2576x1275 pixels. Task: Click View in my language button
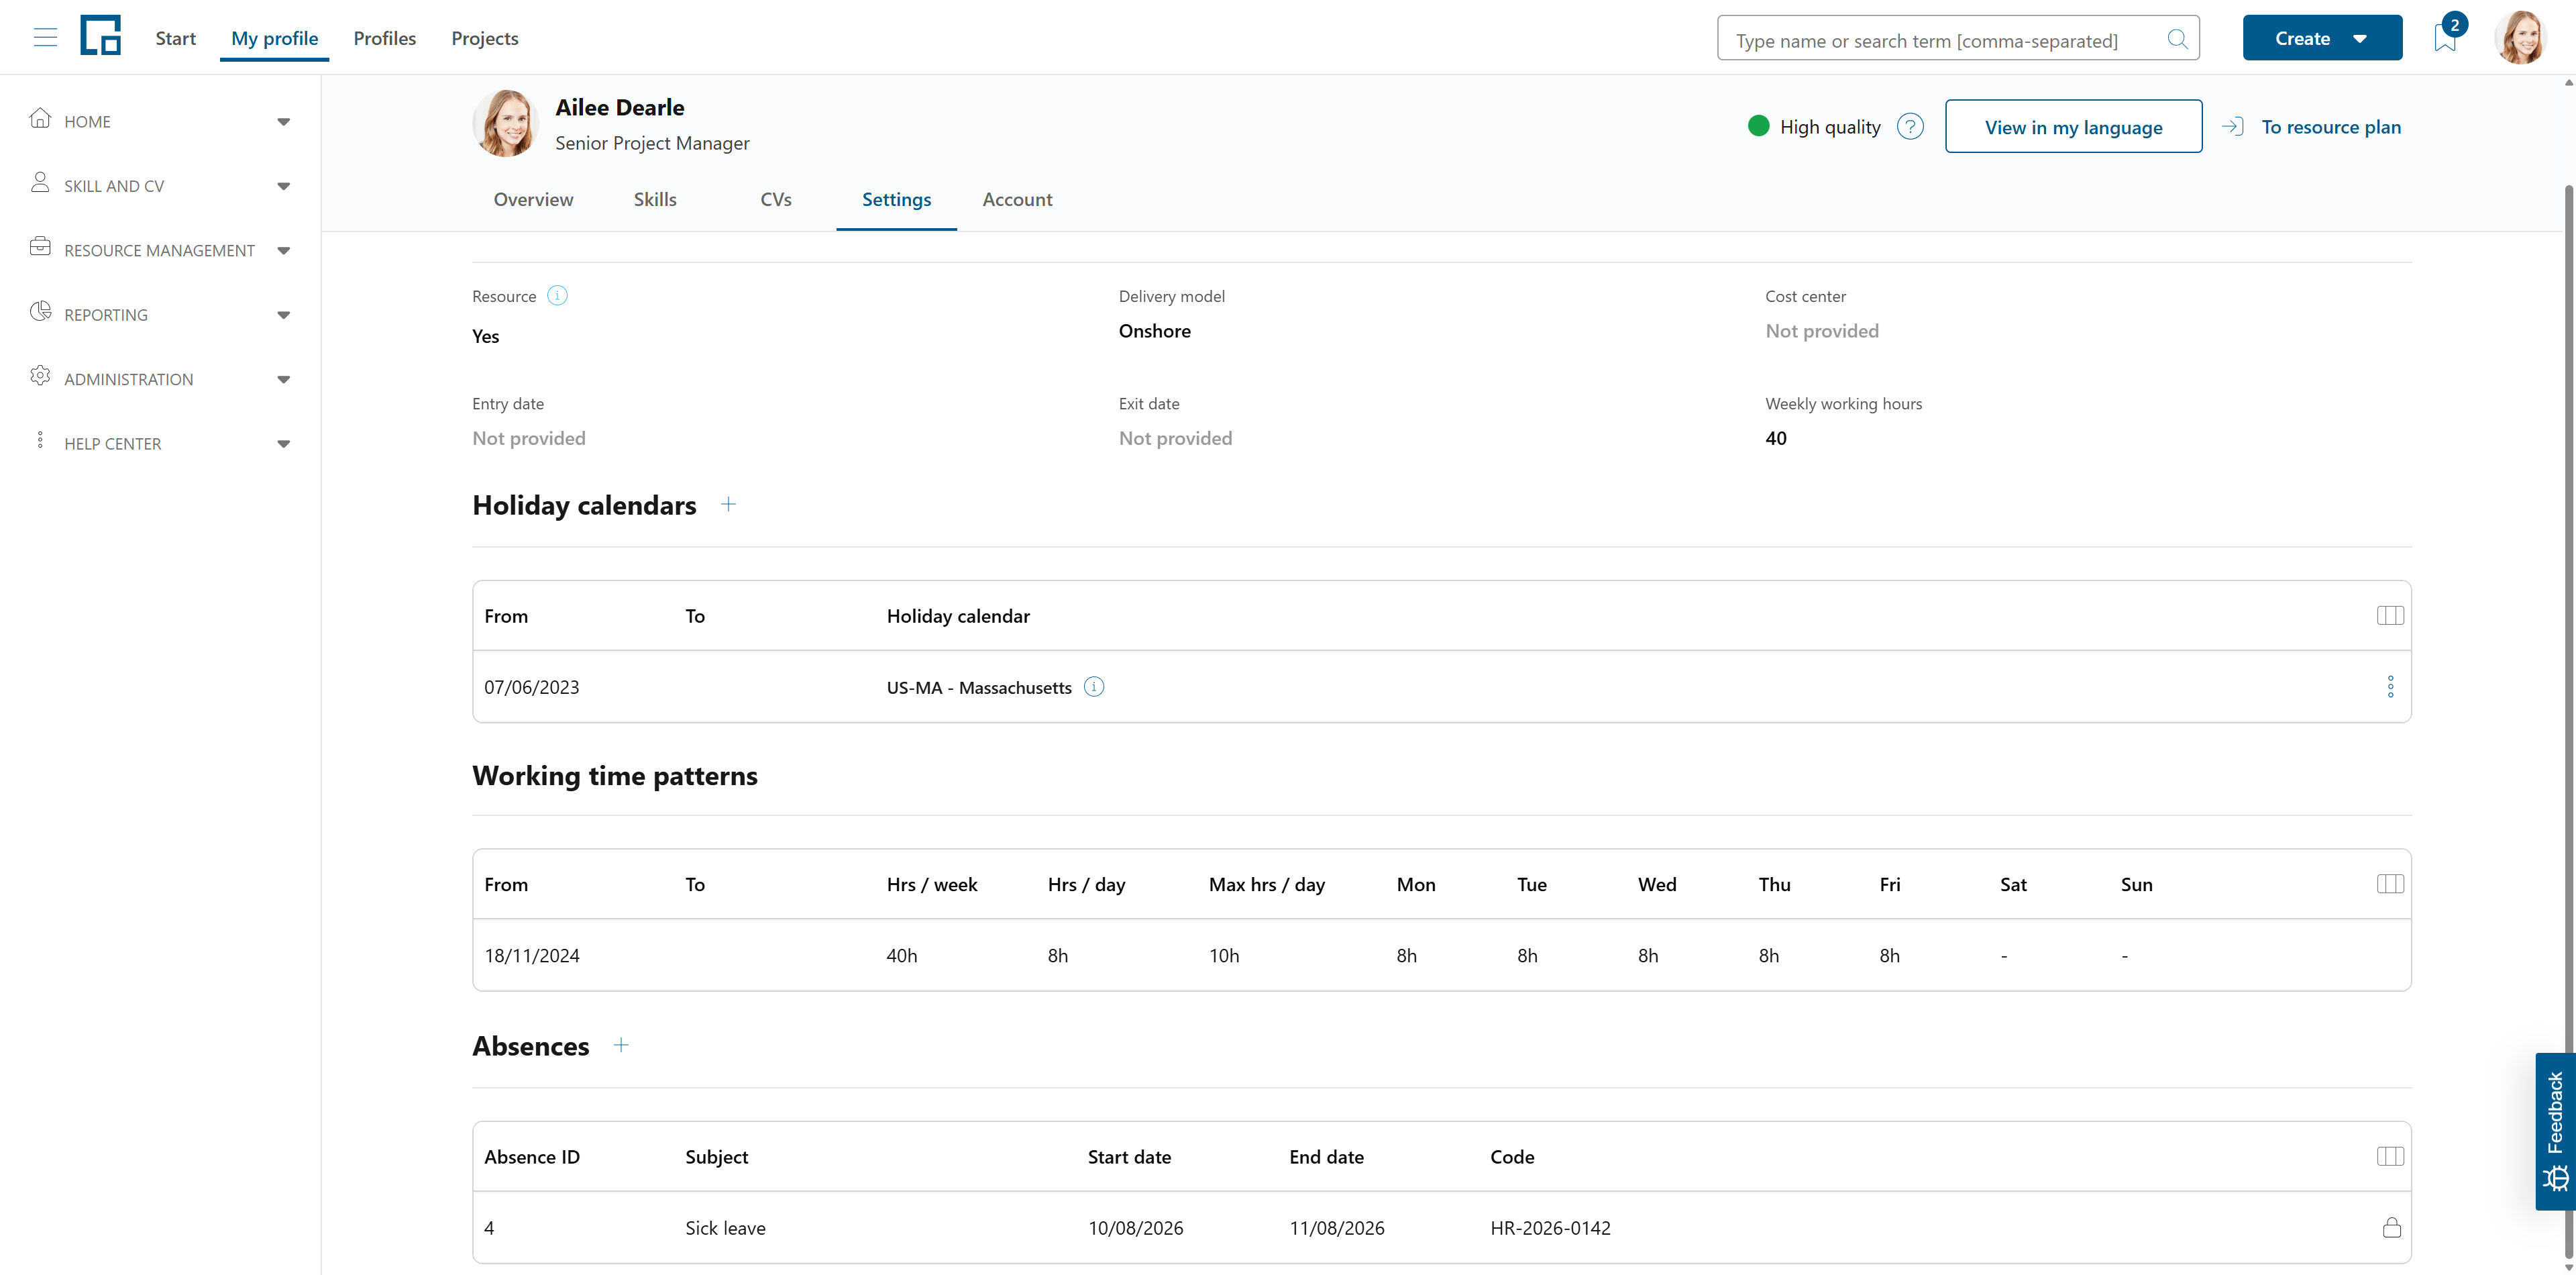coord(2073,127)
